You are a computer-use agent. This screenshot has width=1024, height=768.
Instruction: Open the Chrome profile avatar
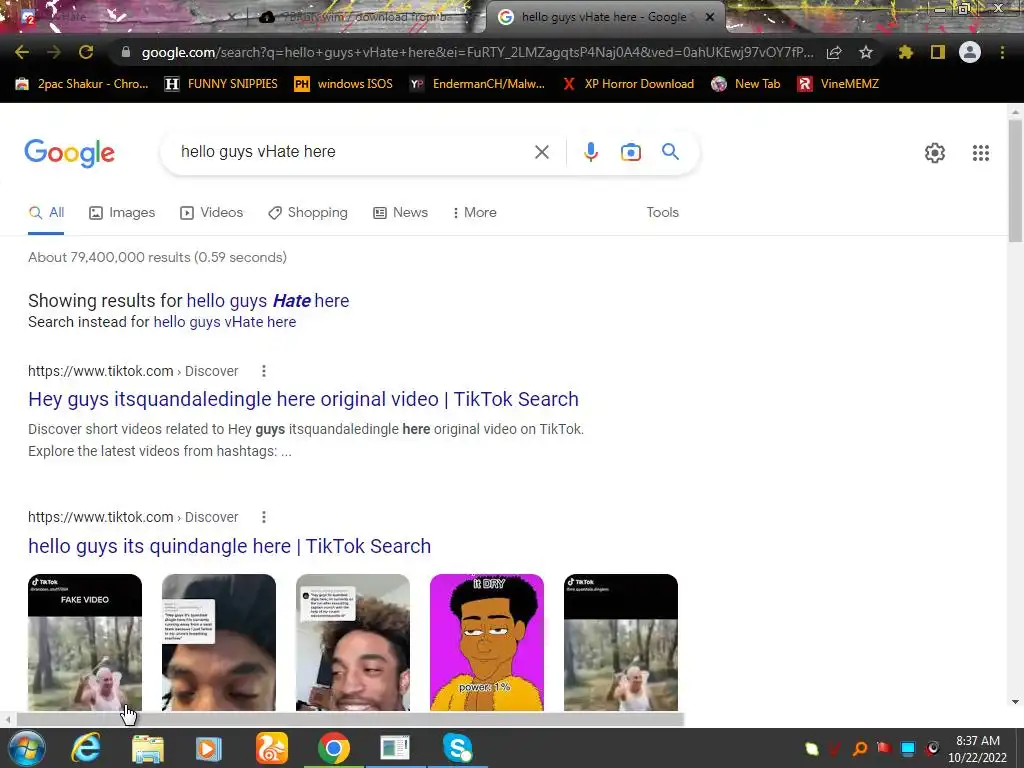[970, 52]
